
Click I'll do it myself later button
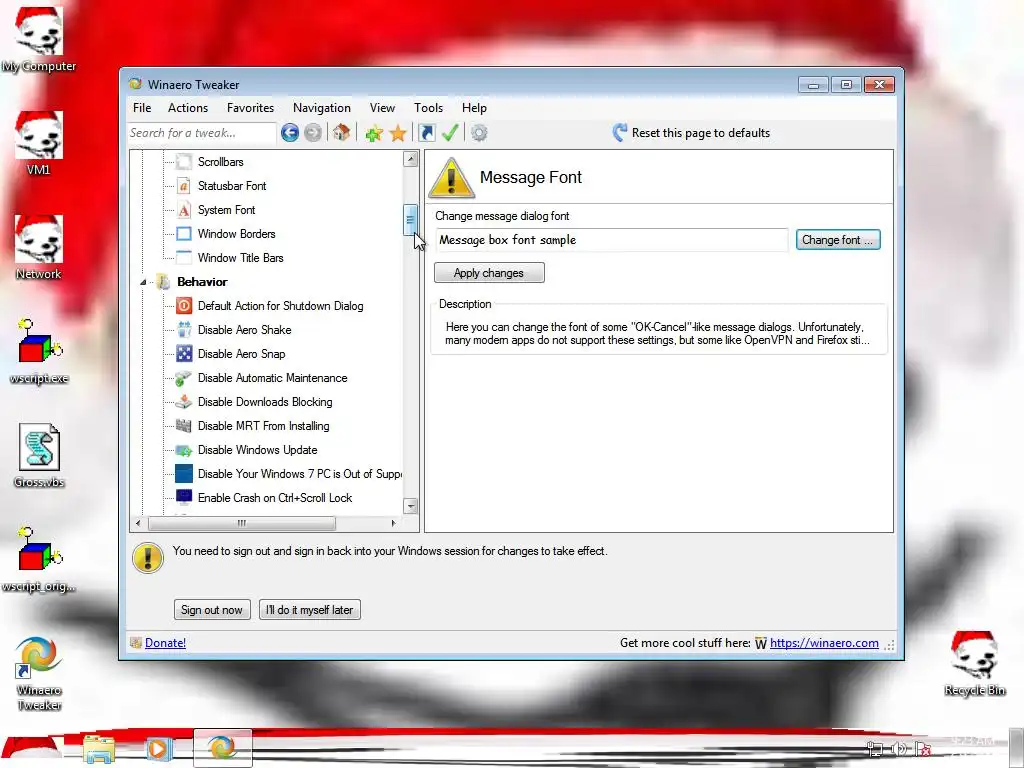click(x=310, y=610)
